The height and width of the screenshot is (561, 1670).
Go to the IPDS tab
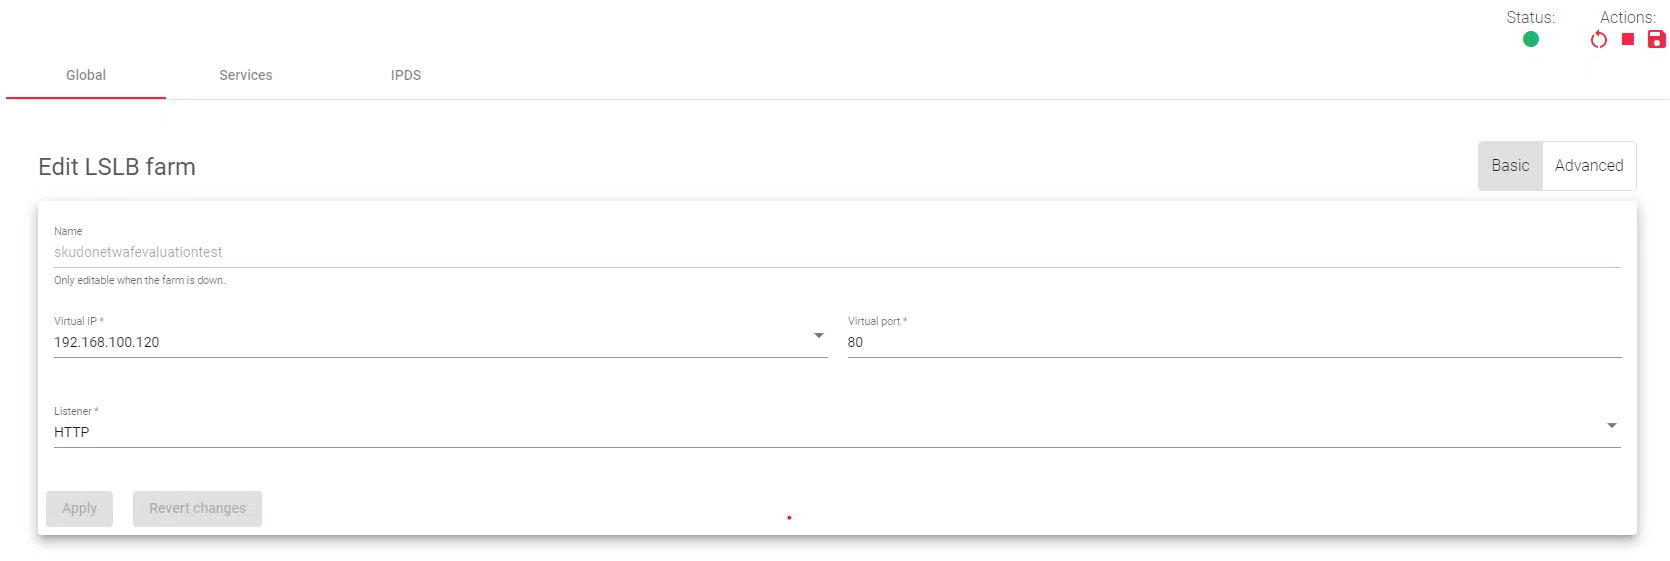[x=406, y=75]
